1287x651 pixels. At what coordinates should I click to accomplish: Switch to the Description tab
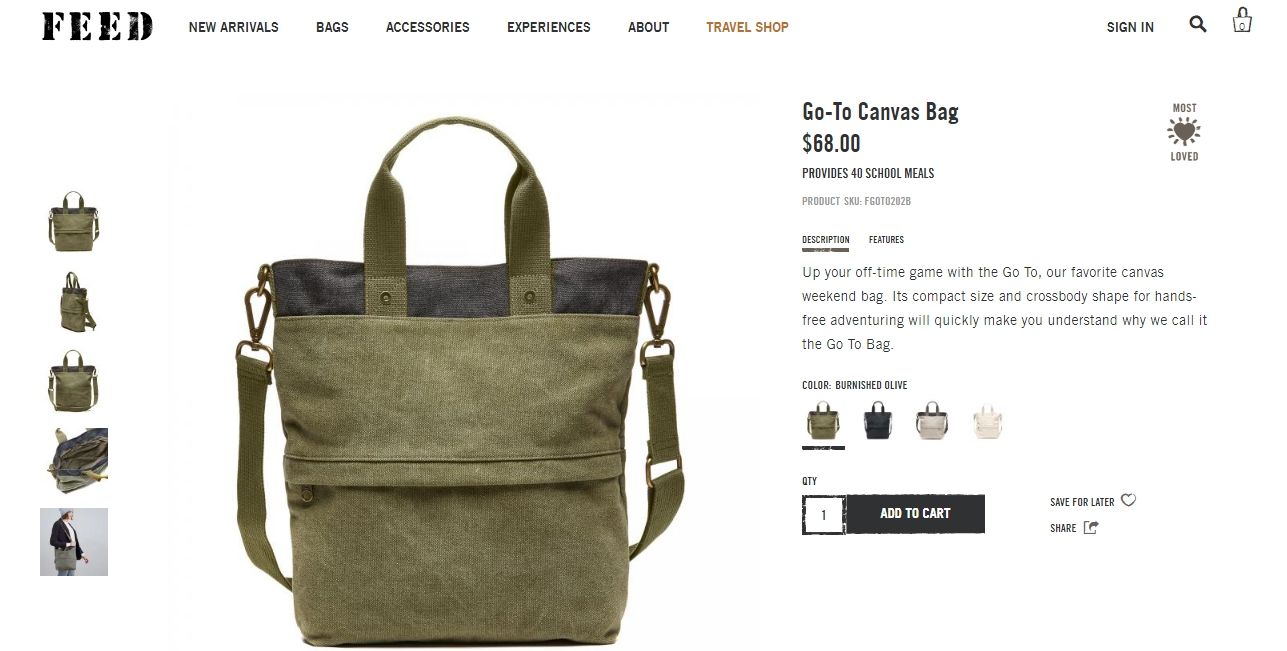pos(826,240)
